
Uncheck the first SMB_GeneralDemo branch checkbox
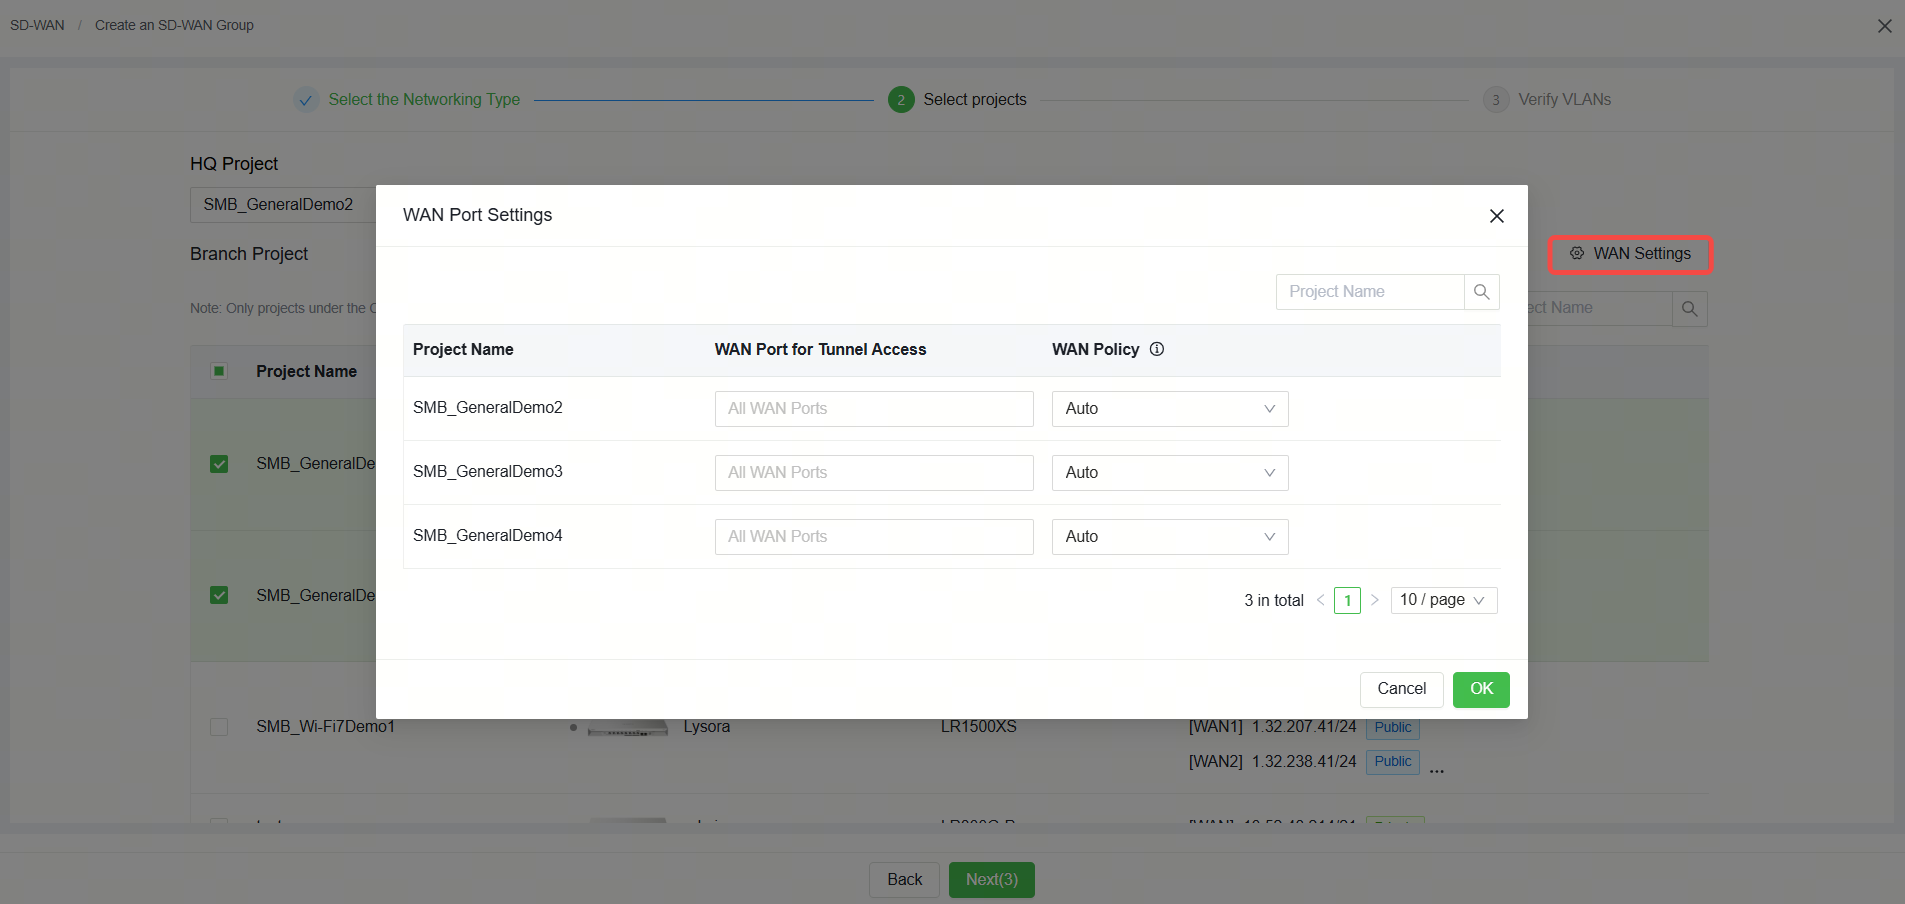coord(219,464)
